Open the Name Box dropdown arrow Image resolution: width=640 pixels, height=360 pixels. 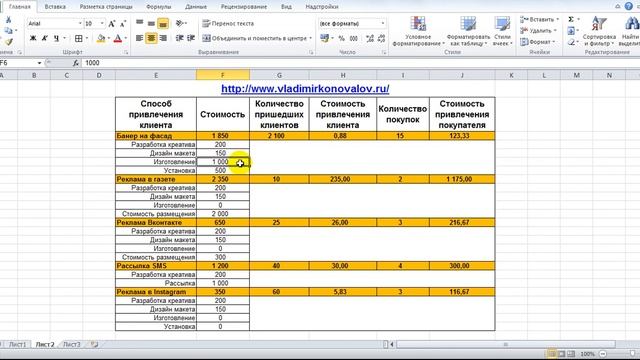click(x=39, y=63)
